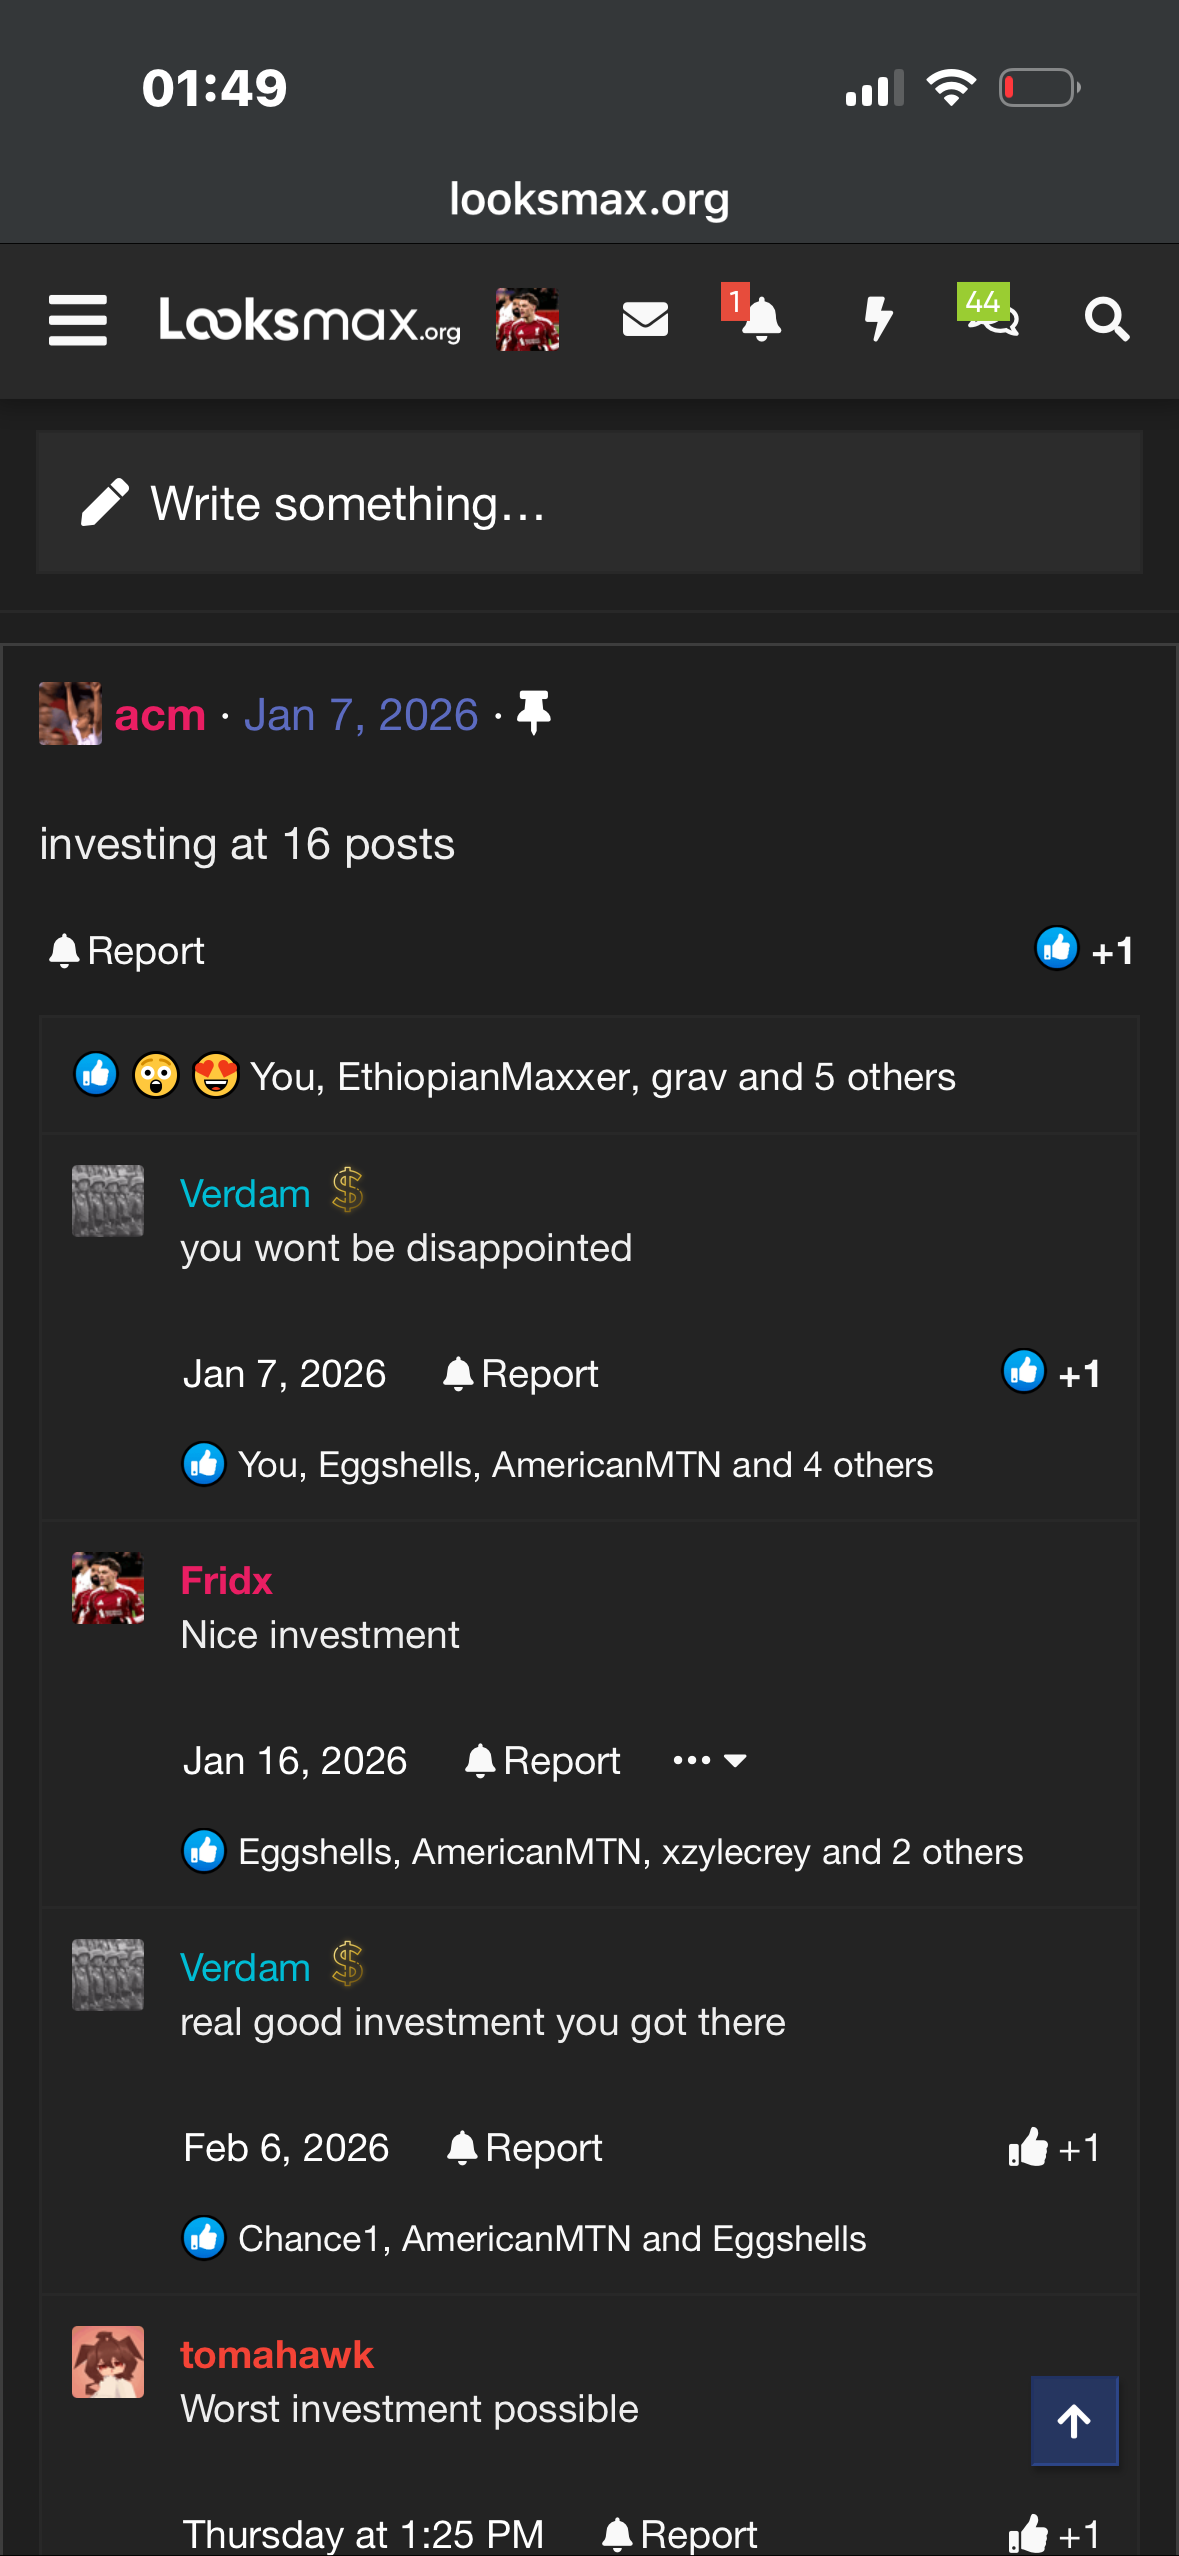Toggle like on acm's investing post
The width and height of the screenshot is (1179, 2556).
(1084, 950)
